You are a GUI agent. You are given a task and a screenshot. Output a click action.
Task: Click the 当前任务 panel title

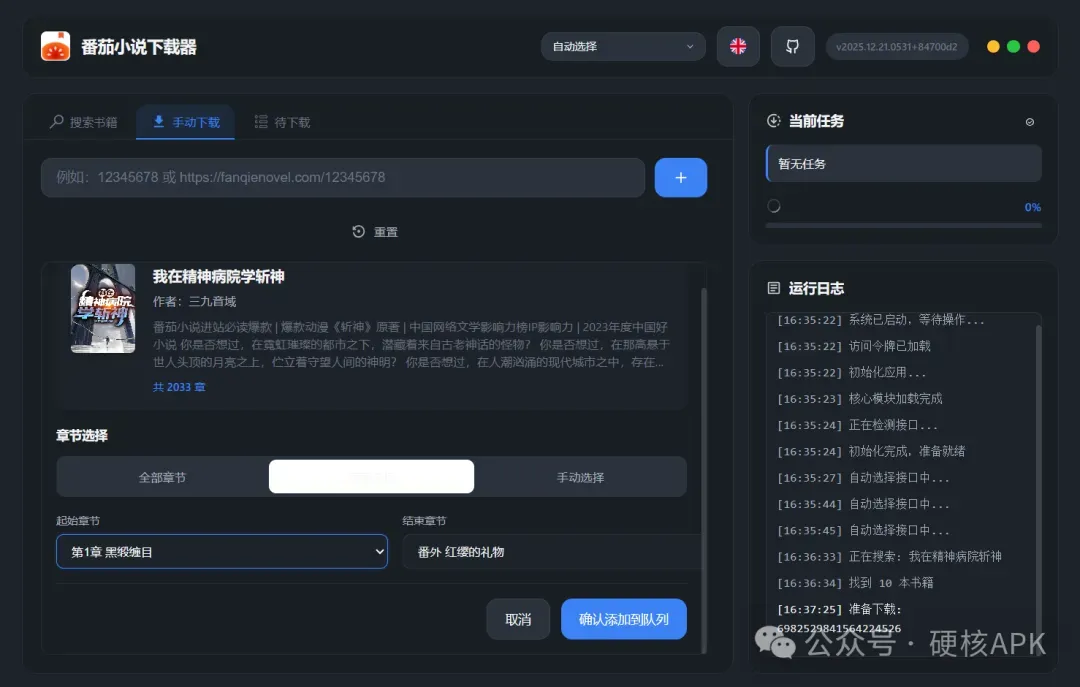click(816, 121)
